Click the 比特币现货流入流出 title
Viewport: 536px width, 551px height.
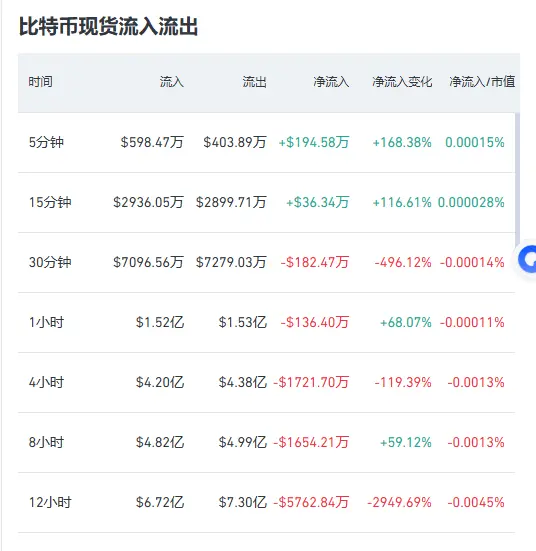tap(108, 26)
